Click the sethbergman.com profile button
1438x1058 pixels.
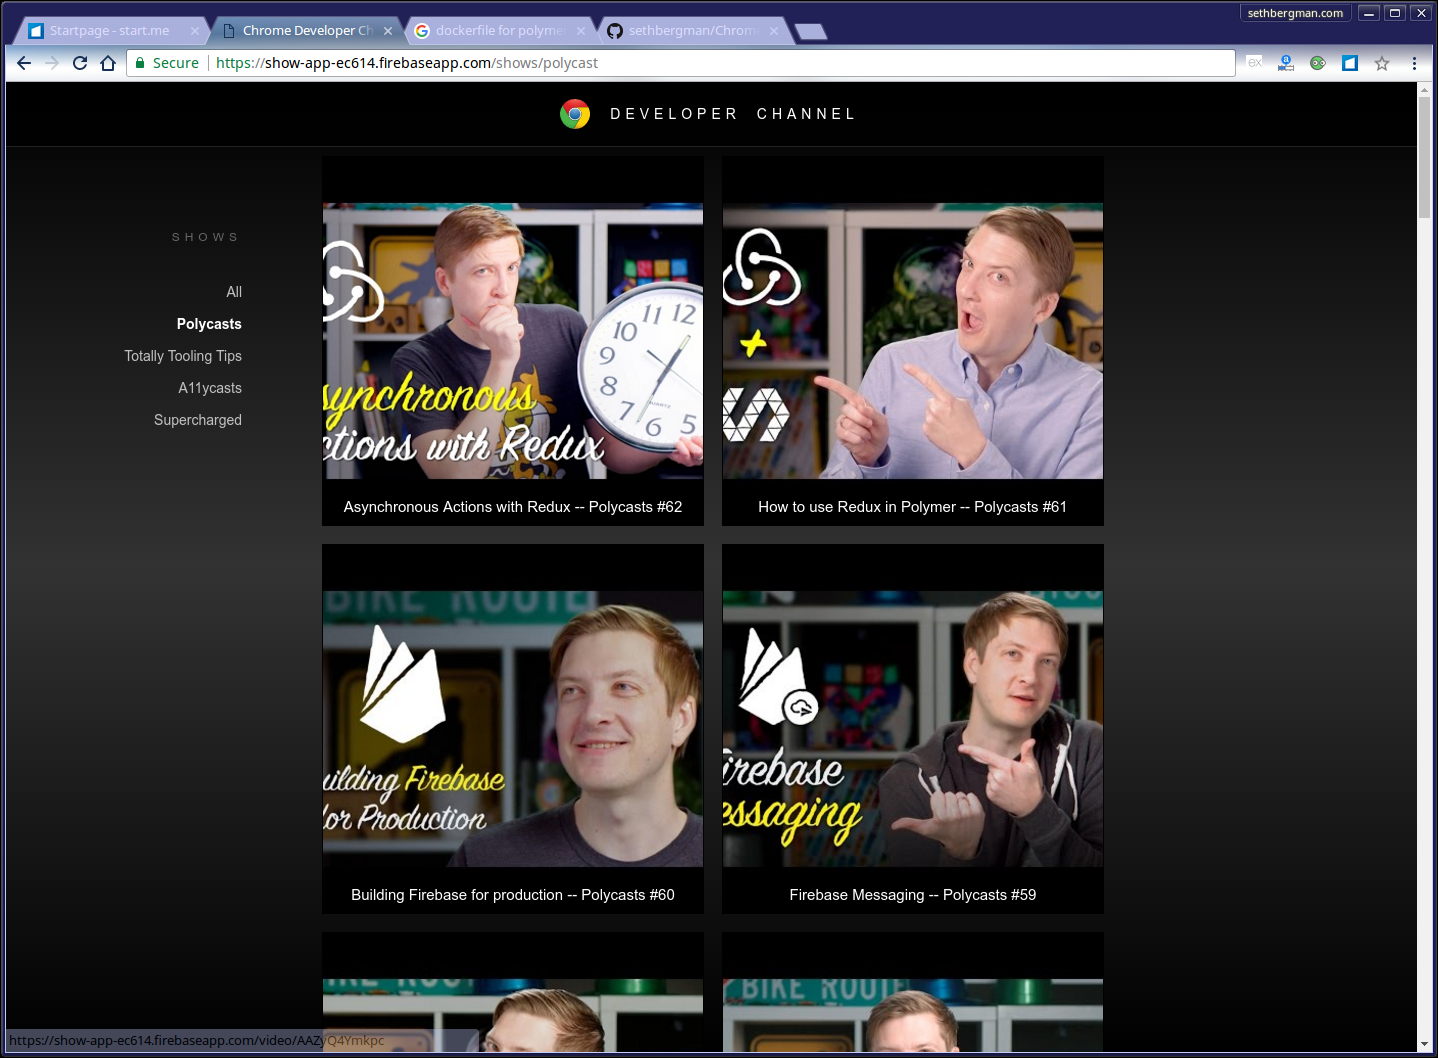point(1295,13)
